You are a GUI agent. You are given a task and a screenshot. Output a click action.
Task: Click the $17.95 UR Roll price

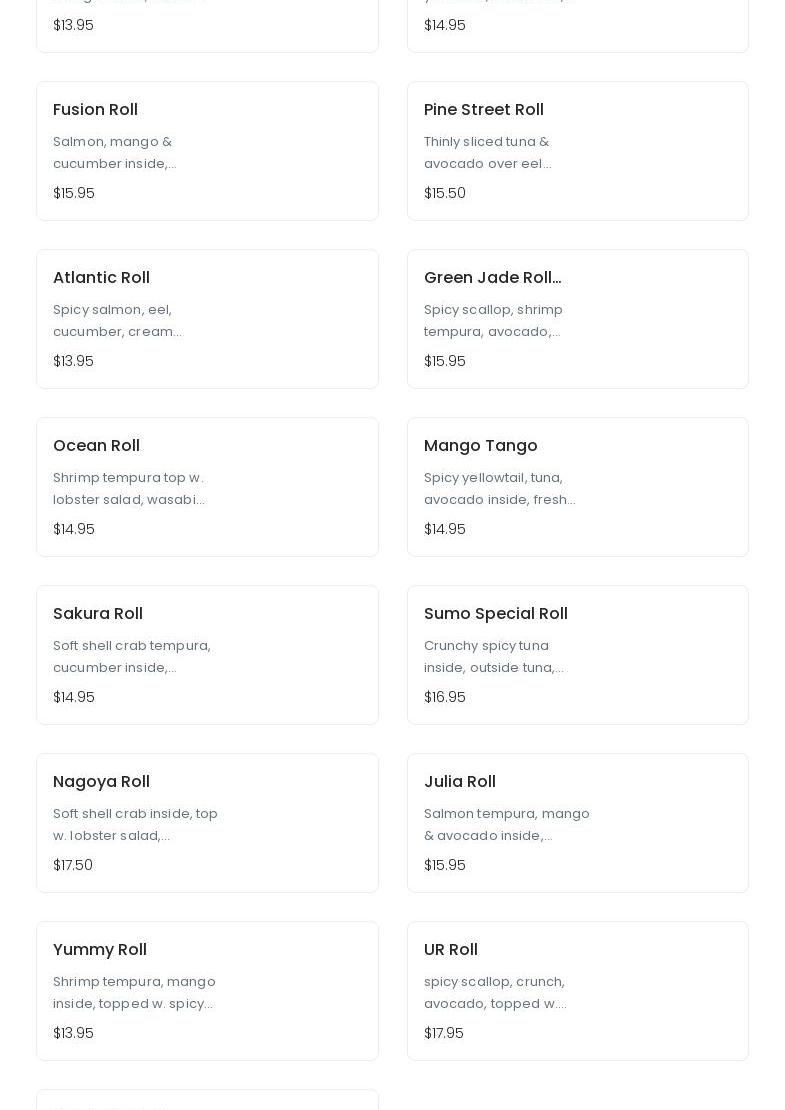pos(443,1033)
